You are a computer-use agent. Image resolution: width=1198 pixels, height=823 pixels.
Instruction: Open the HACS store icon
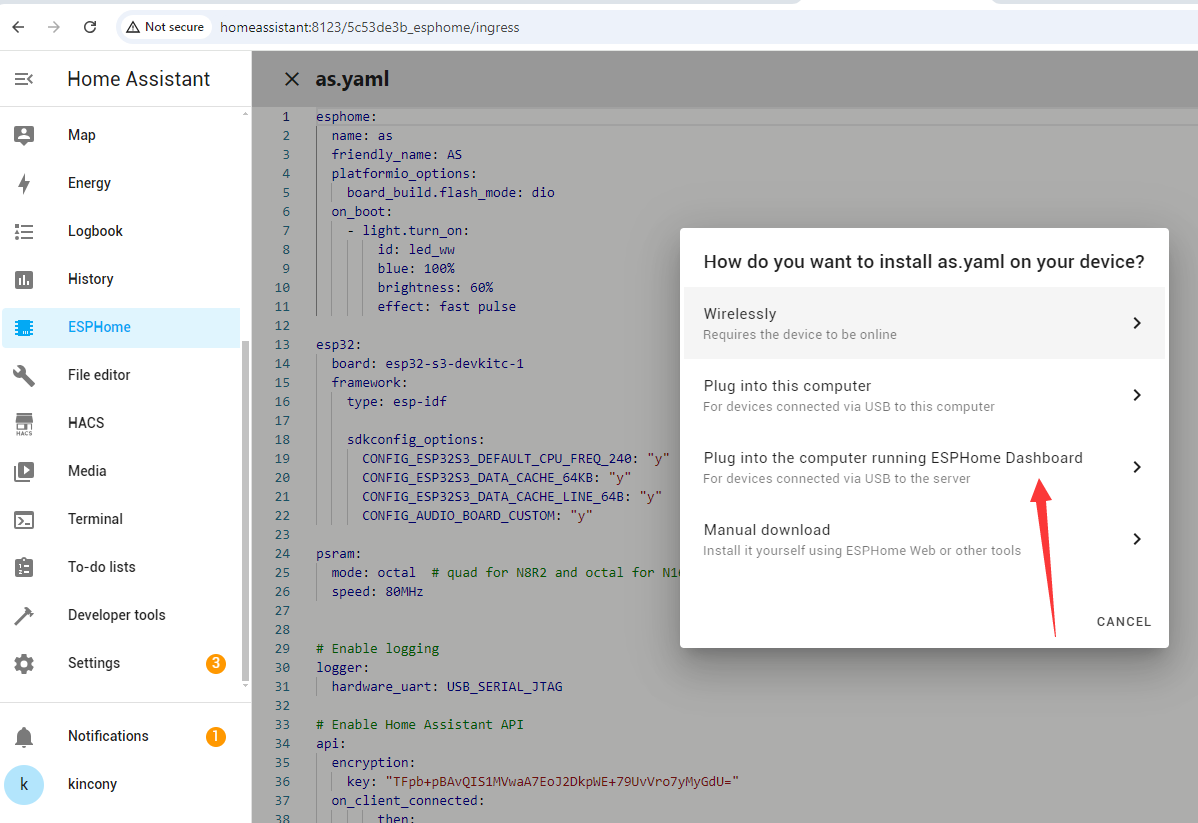point(24,423)
